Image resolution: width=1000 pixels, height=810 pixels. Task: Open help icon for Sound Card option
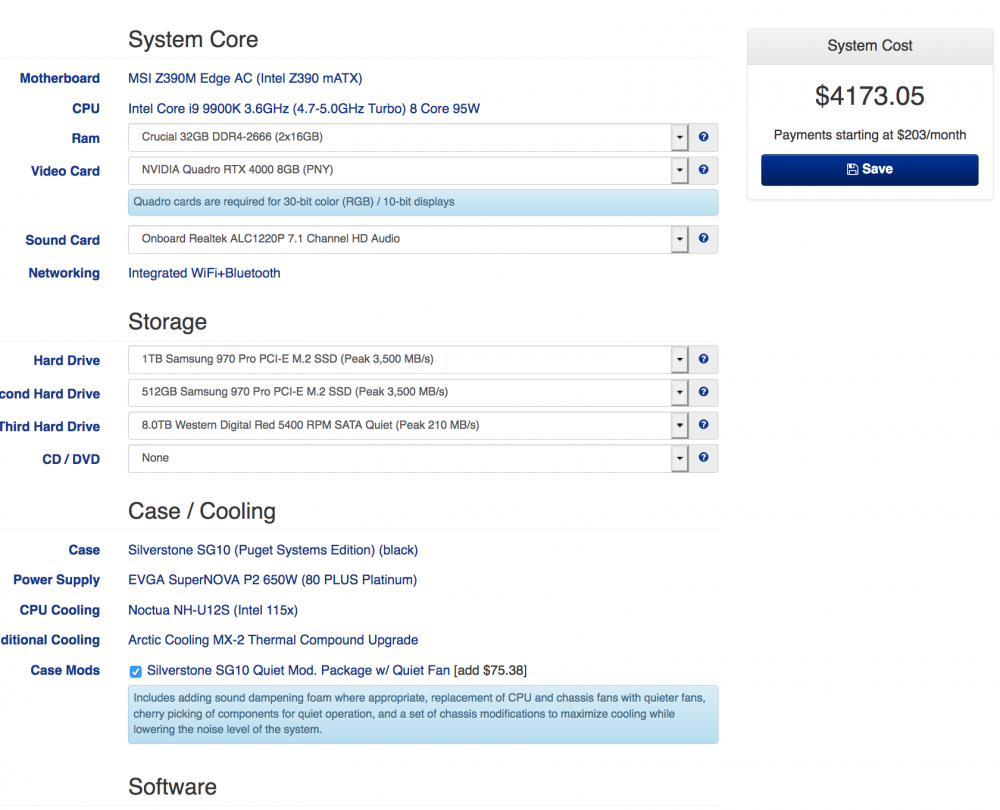703,239
